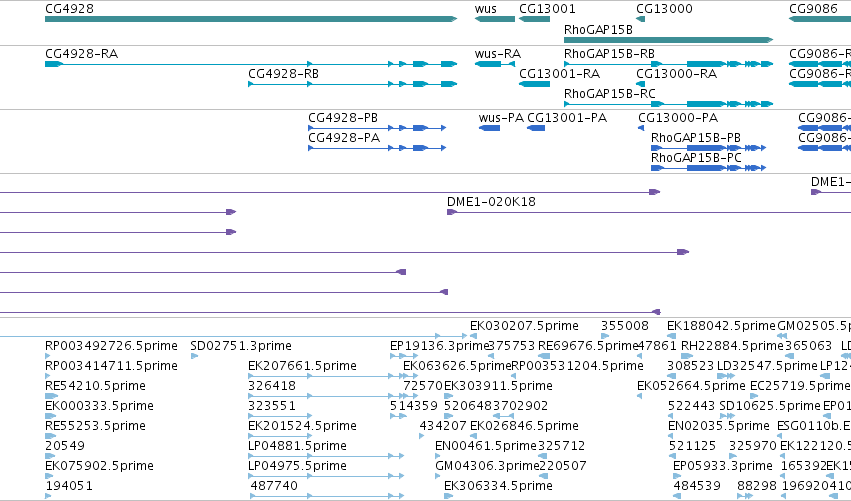
Task: Open the EK063626.5prime EST label
Action: pyautogui.click(x=458, y=366)
